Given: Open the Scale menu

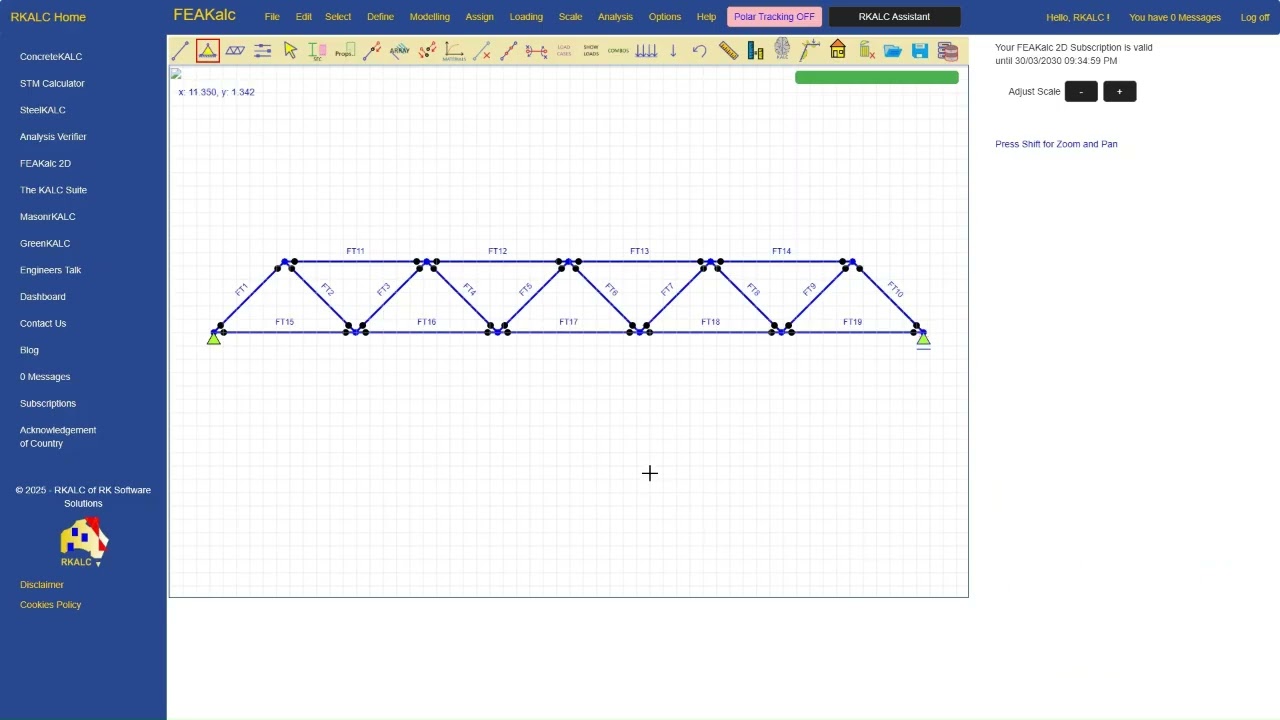Looking at the screenshot, I should (x=570, y=17).
